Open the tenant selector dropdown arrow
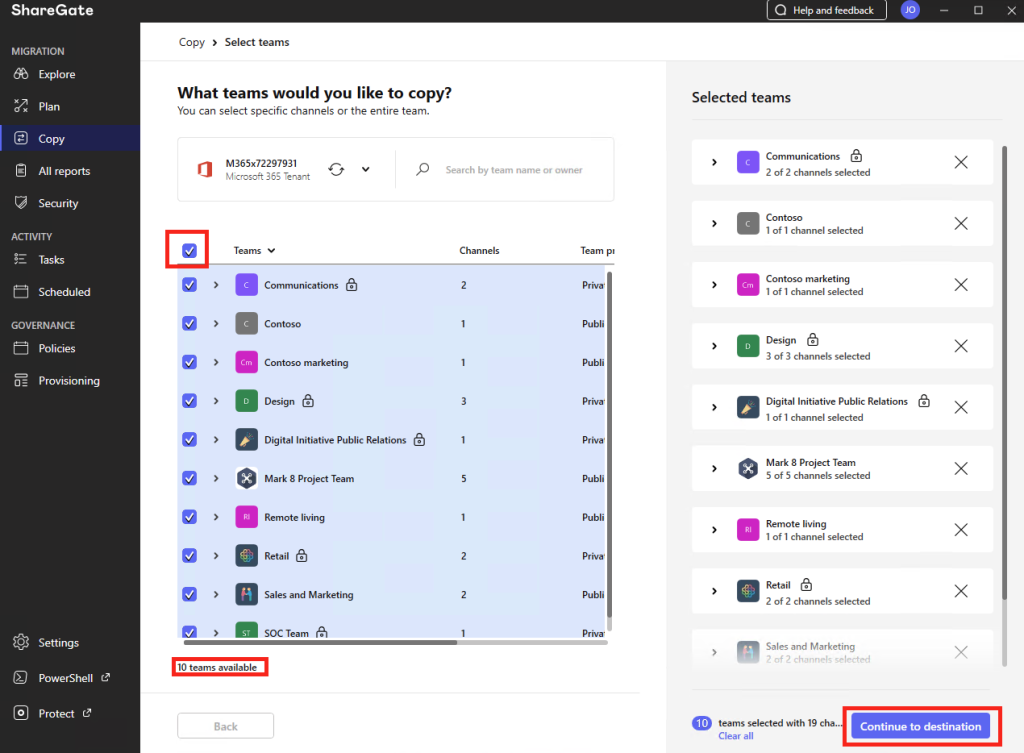 tap(366, 170)
